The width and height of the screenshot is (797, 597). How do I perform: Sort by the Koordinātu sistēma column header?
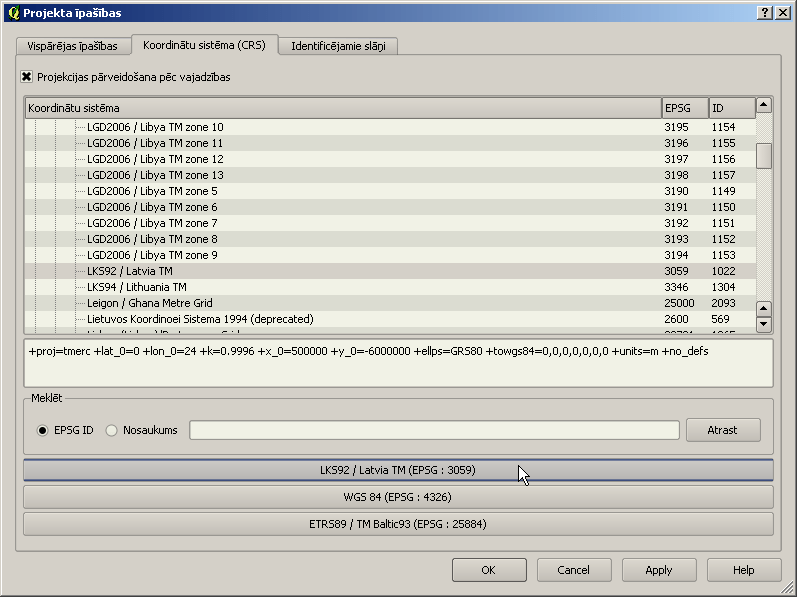point(343,108)
